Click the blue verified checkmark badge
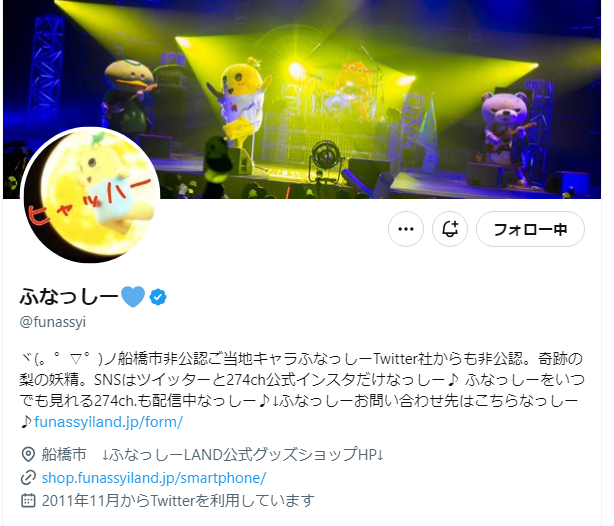Viewport: 614px width, 526px height. coord(158,297)
